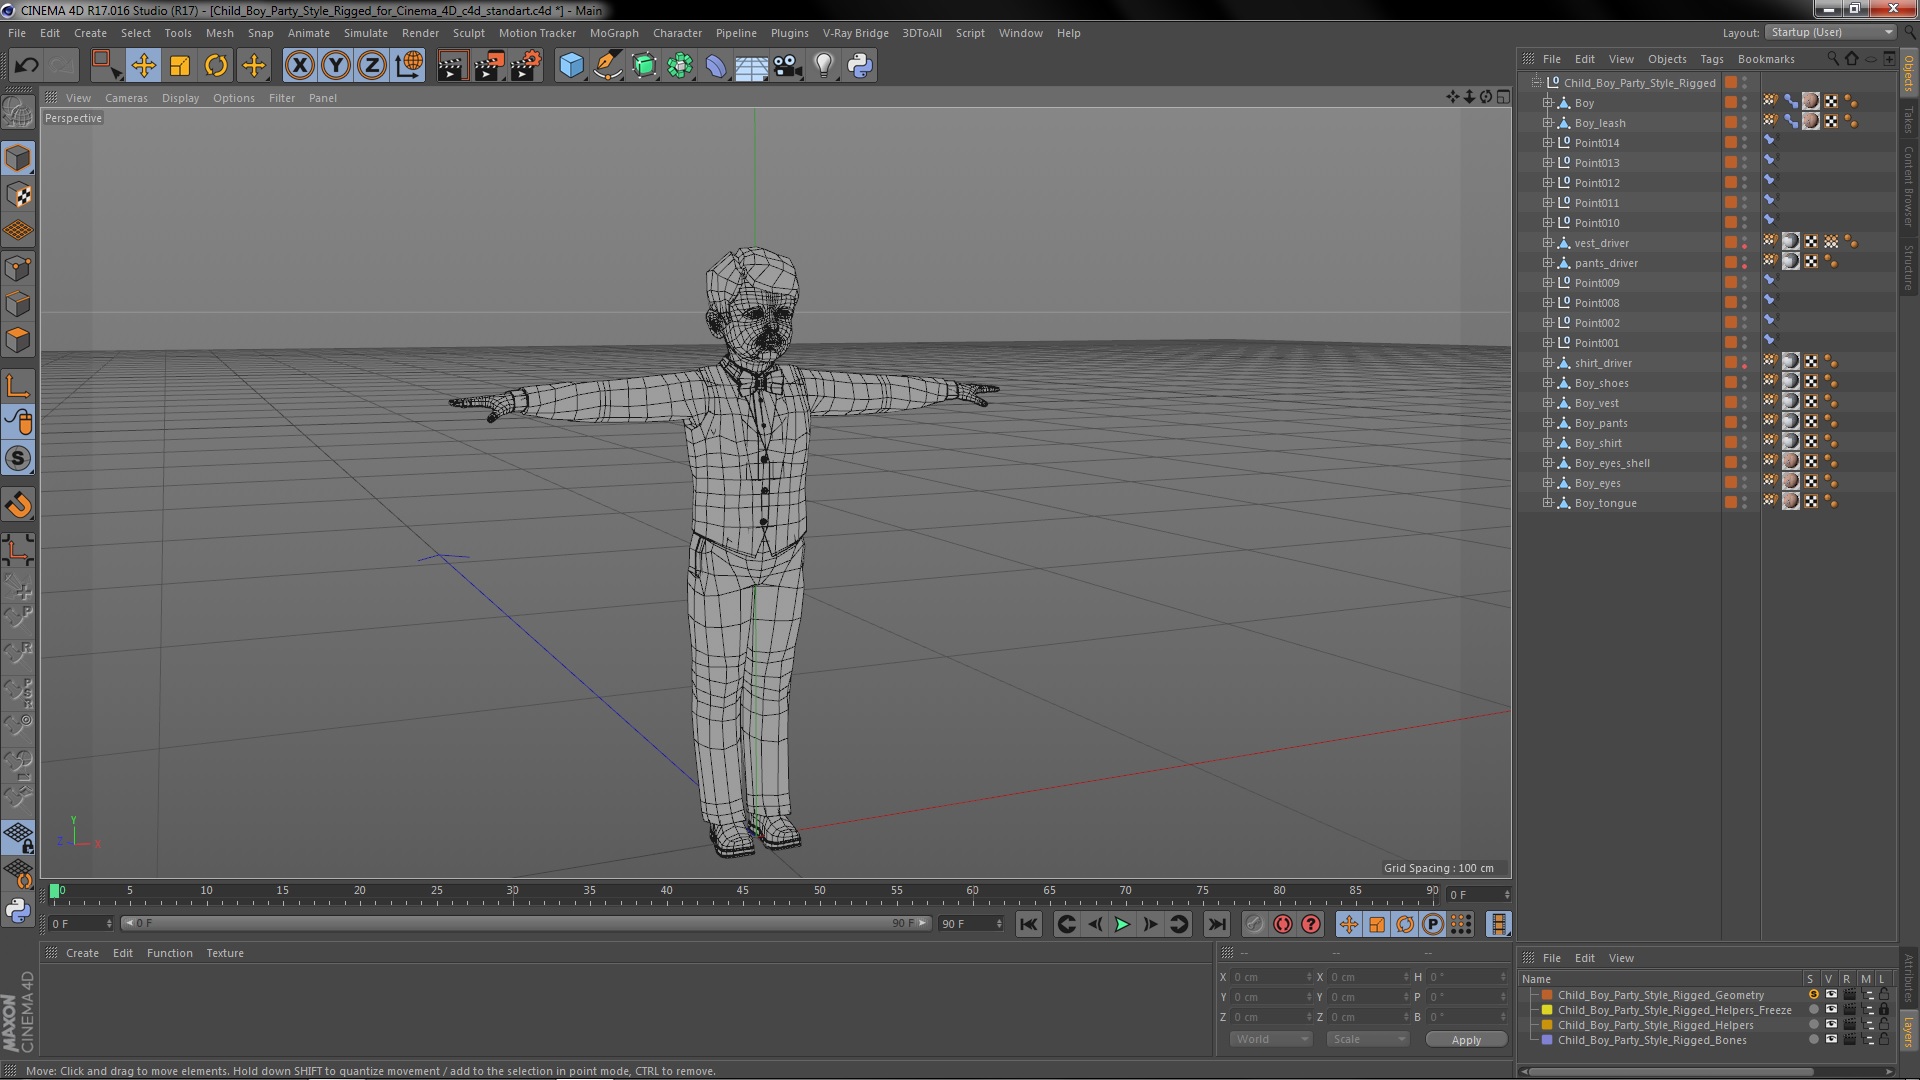
Task: Click the Geometry layer orange color swatch
Action: pos(1547,995)
